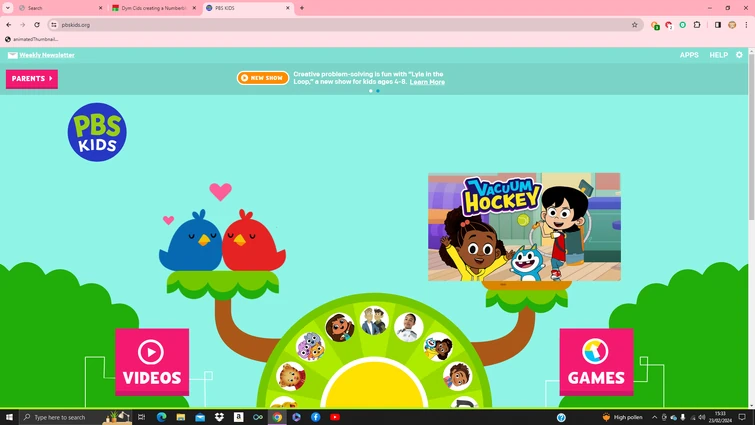This screenshot has width=755, height=425.
Task: Select the first banner carousel dot
Action: click(x=370, y=90)
